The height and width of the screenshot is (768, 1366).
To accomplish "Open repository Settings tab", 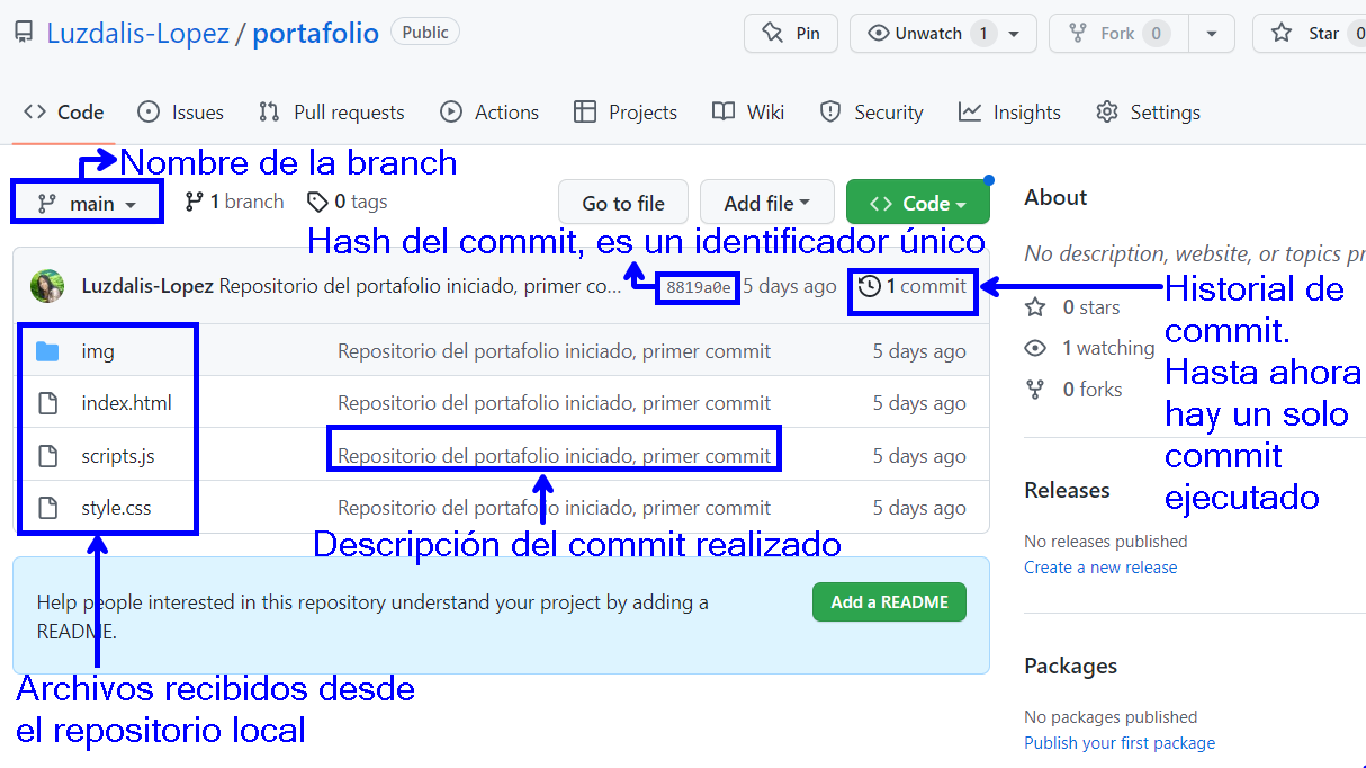I will coord(1148,112).
